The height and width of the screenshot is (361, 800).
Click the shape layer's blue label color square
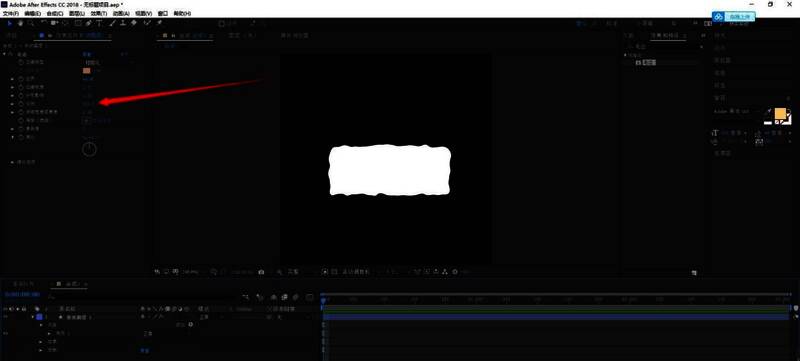39,317
